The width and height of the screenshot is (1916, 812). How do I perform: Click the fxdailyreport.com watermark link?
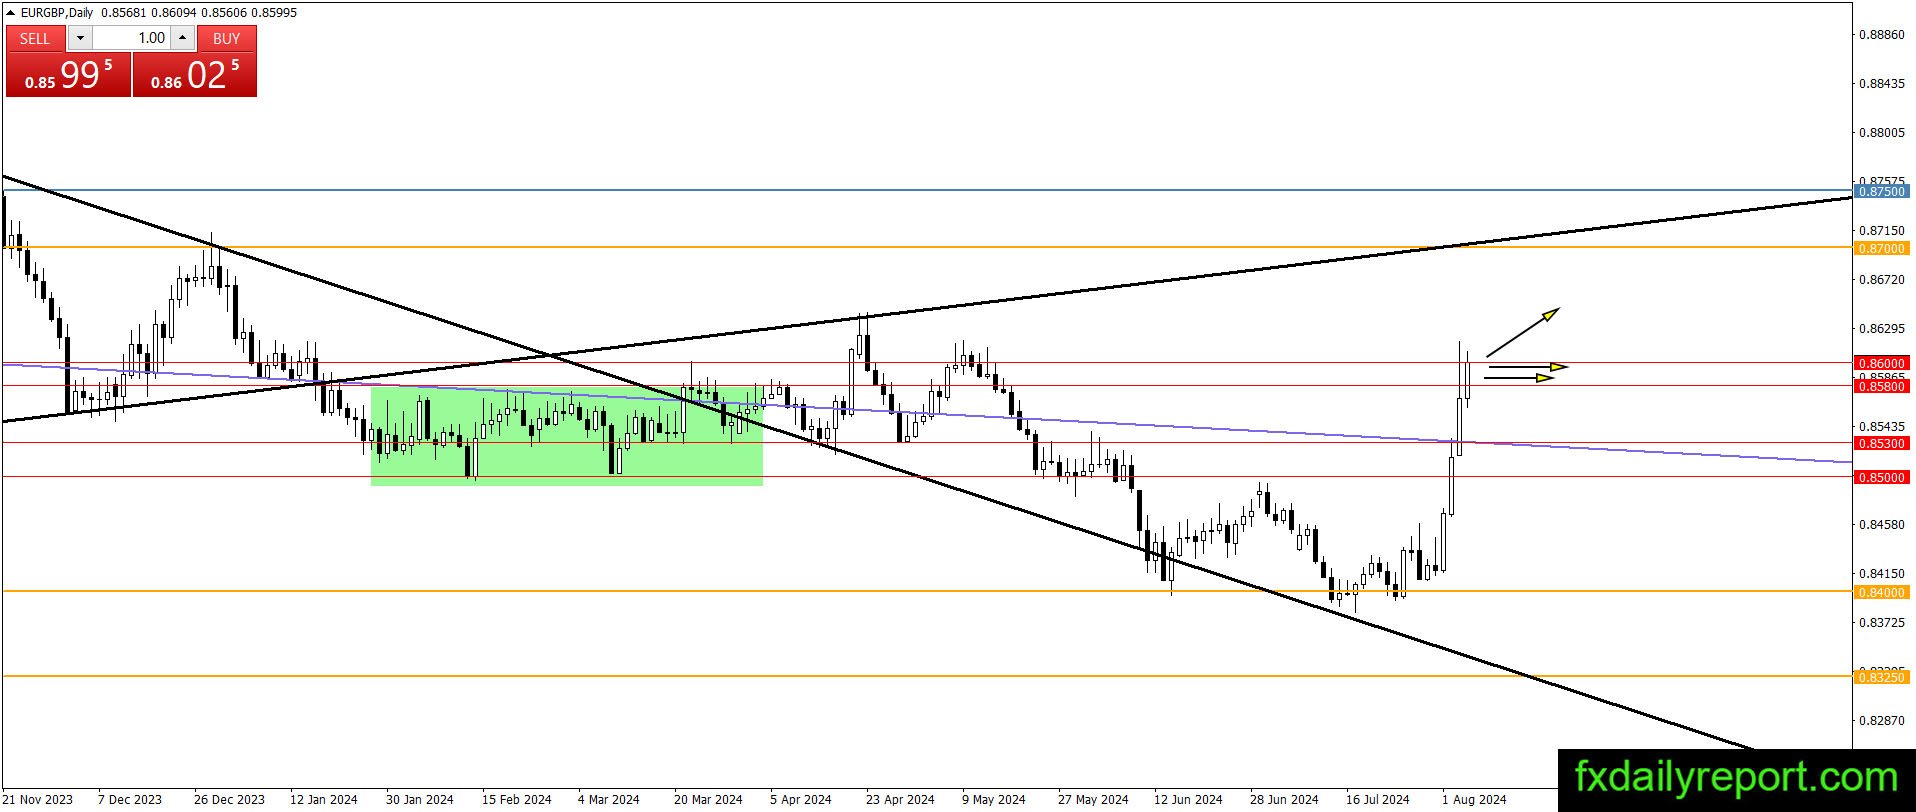point(1736,778)
